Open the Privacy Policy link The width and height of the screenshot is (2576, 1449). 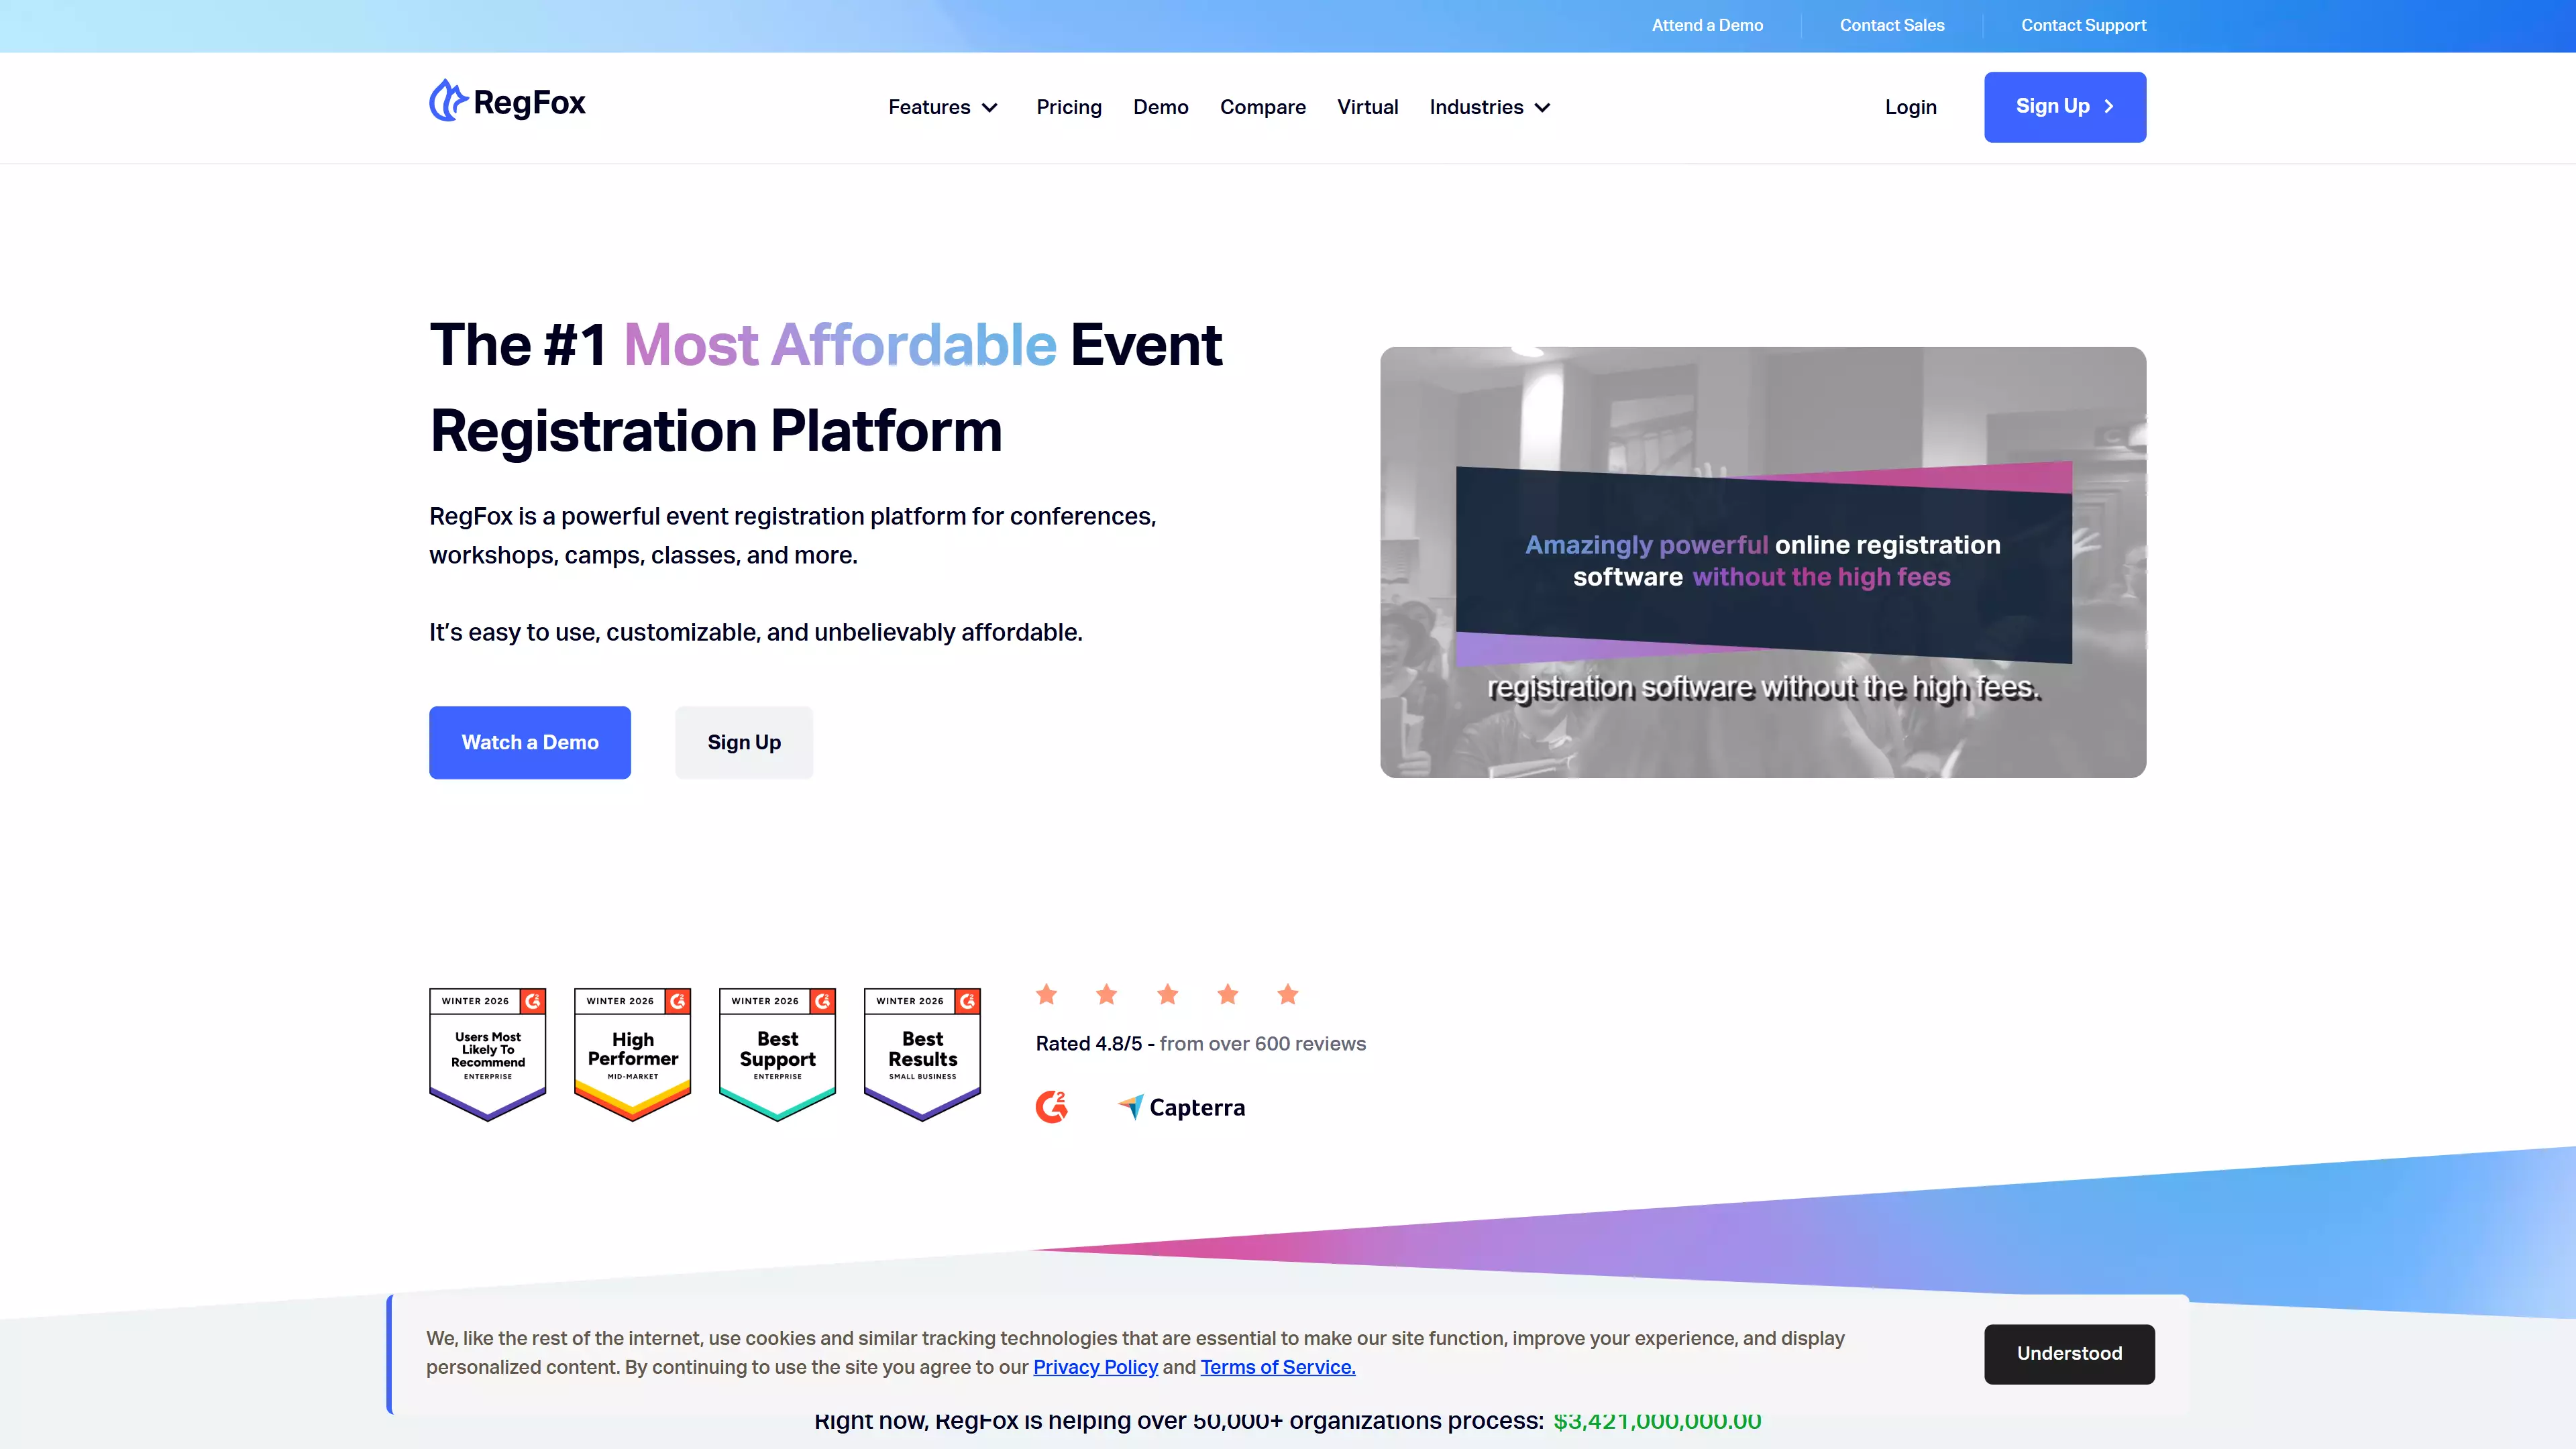tap(1095, 1367)
